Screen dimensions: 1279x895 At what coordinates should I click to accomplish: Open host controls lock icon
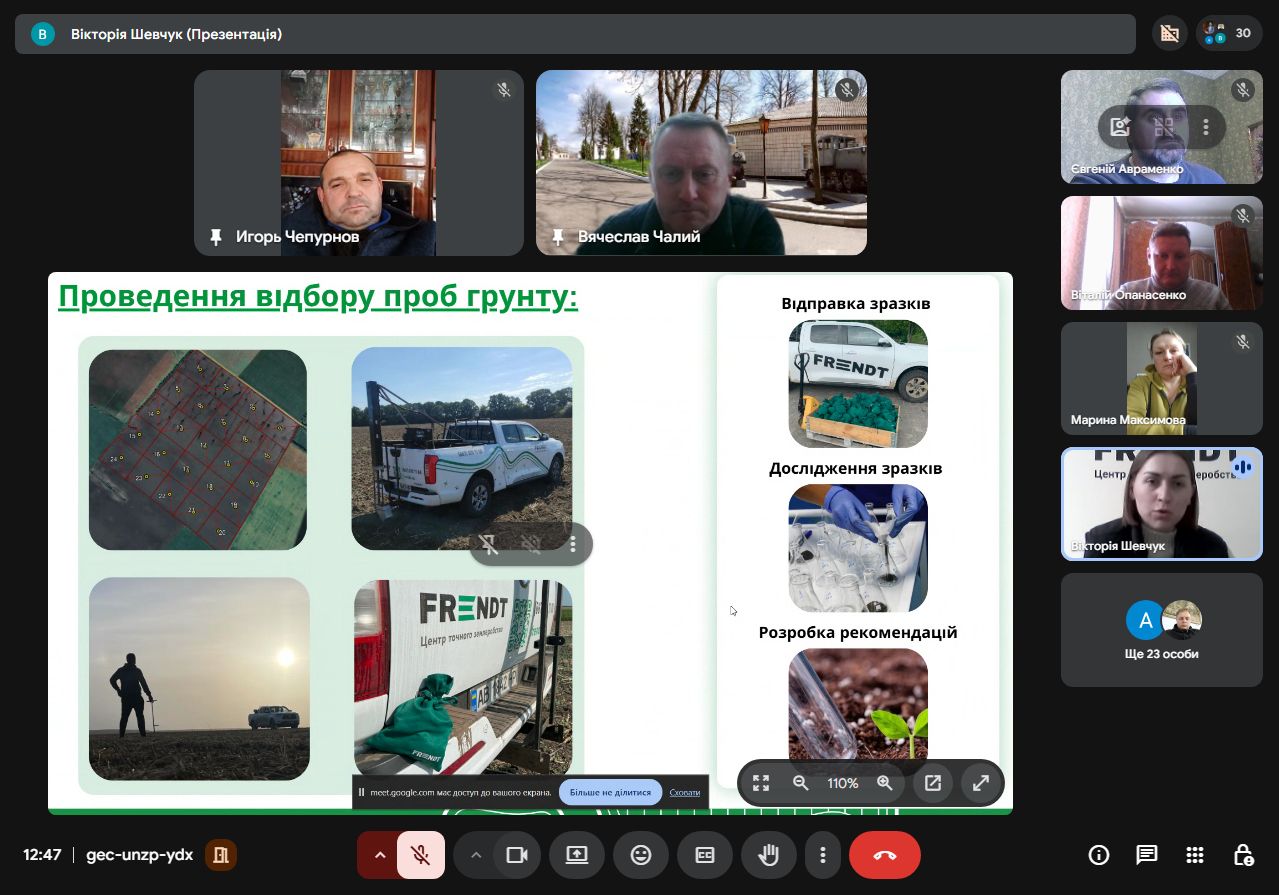pos(1243,855)
